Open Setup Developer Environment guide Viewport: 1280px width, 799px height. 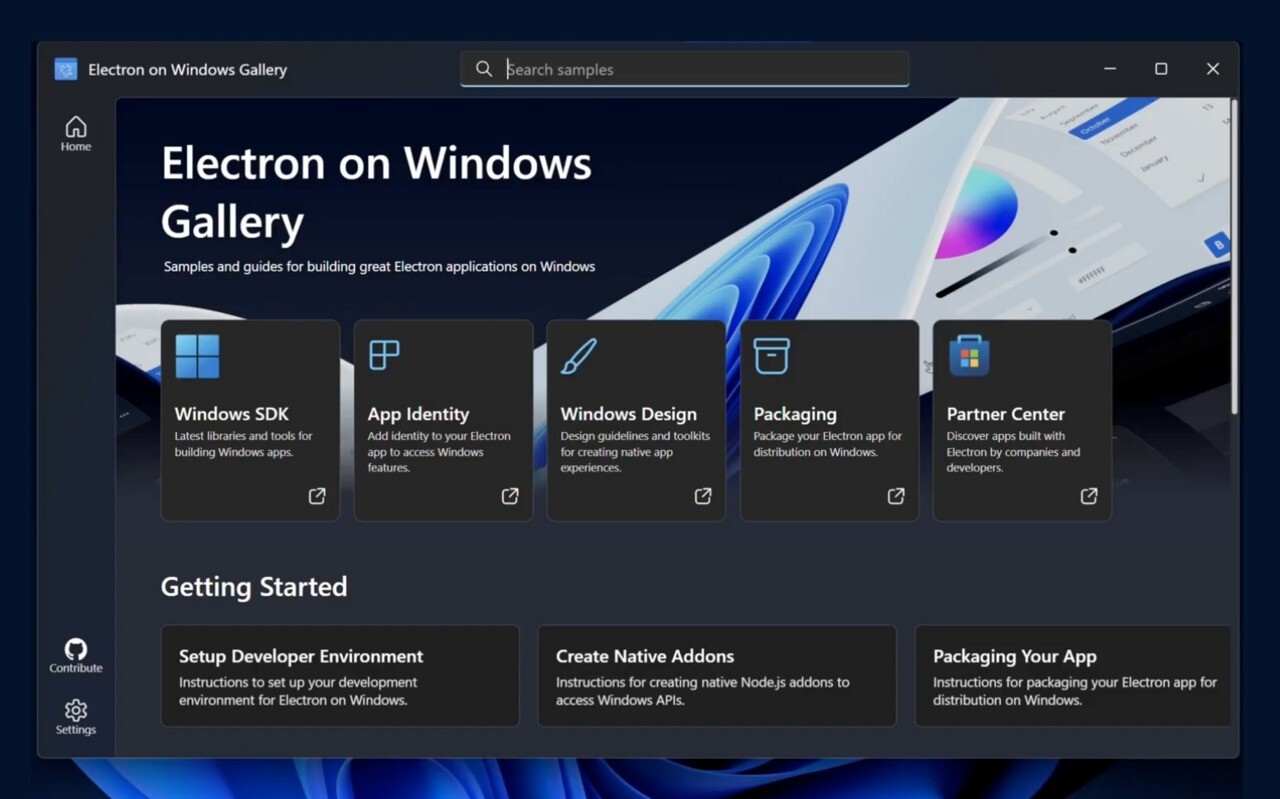(x=340, y=676)
